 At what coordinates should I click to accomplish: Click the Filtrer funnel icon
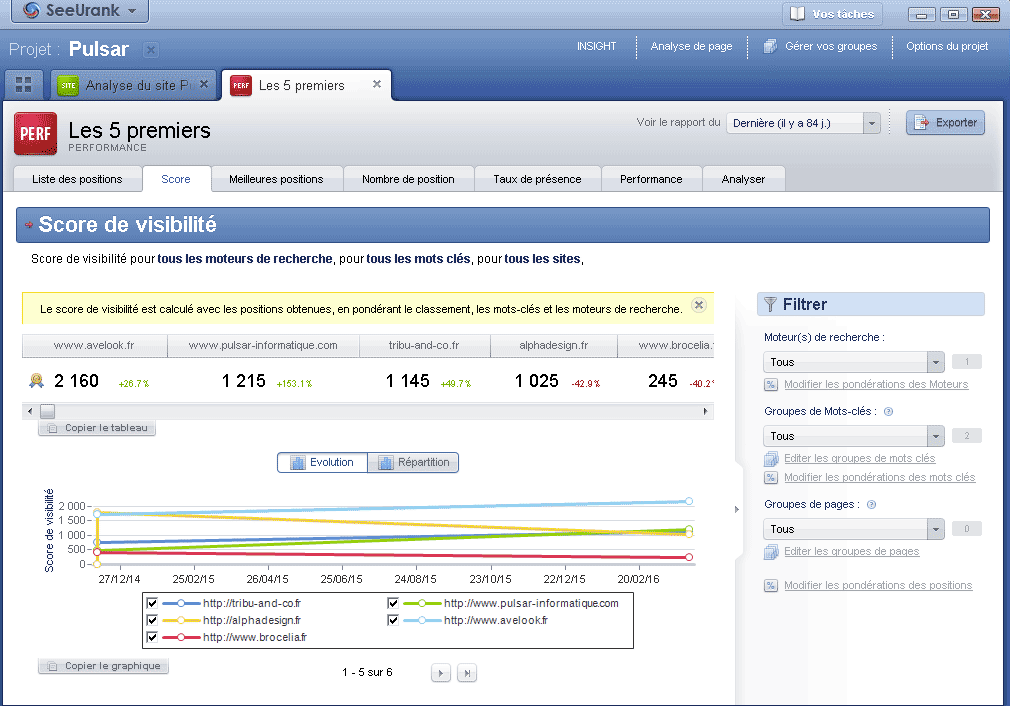pos(770,304)
